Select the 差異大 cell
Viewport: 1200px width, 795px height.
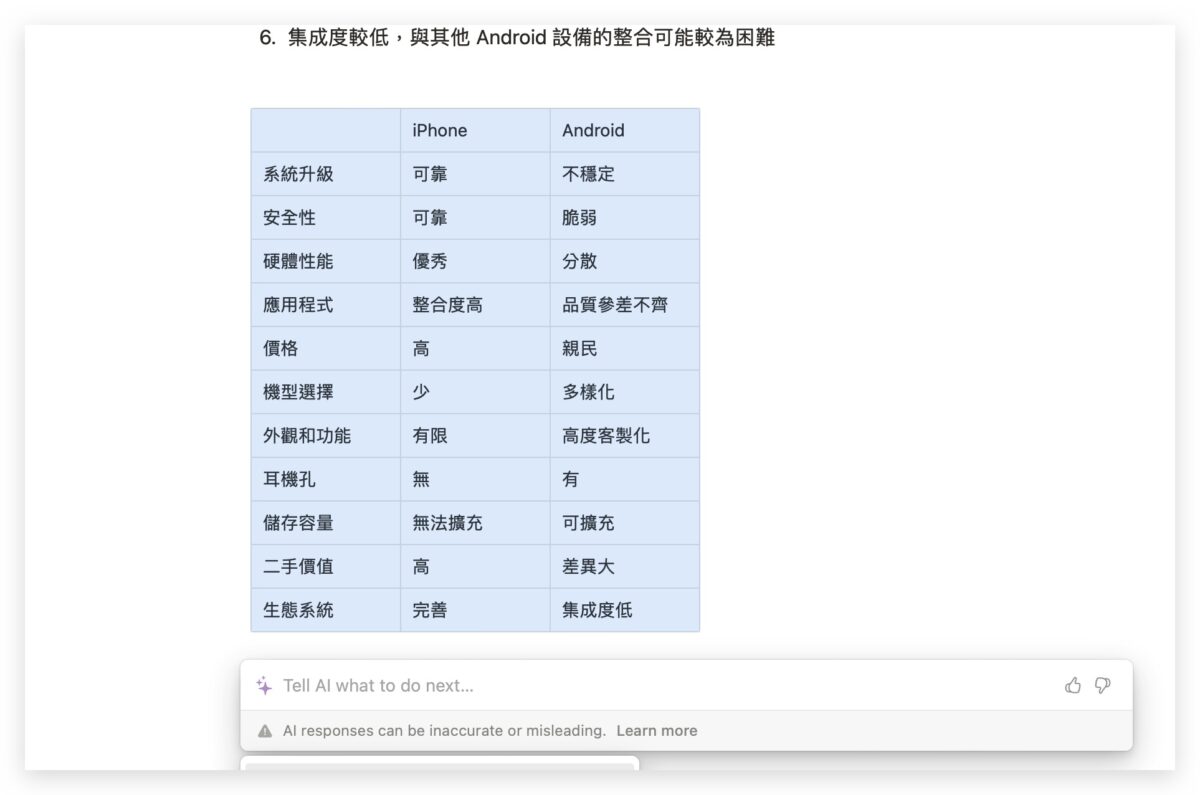point(625,567)
